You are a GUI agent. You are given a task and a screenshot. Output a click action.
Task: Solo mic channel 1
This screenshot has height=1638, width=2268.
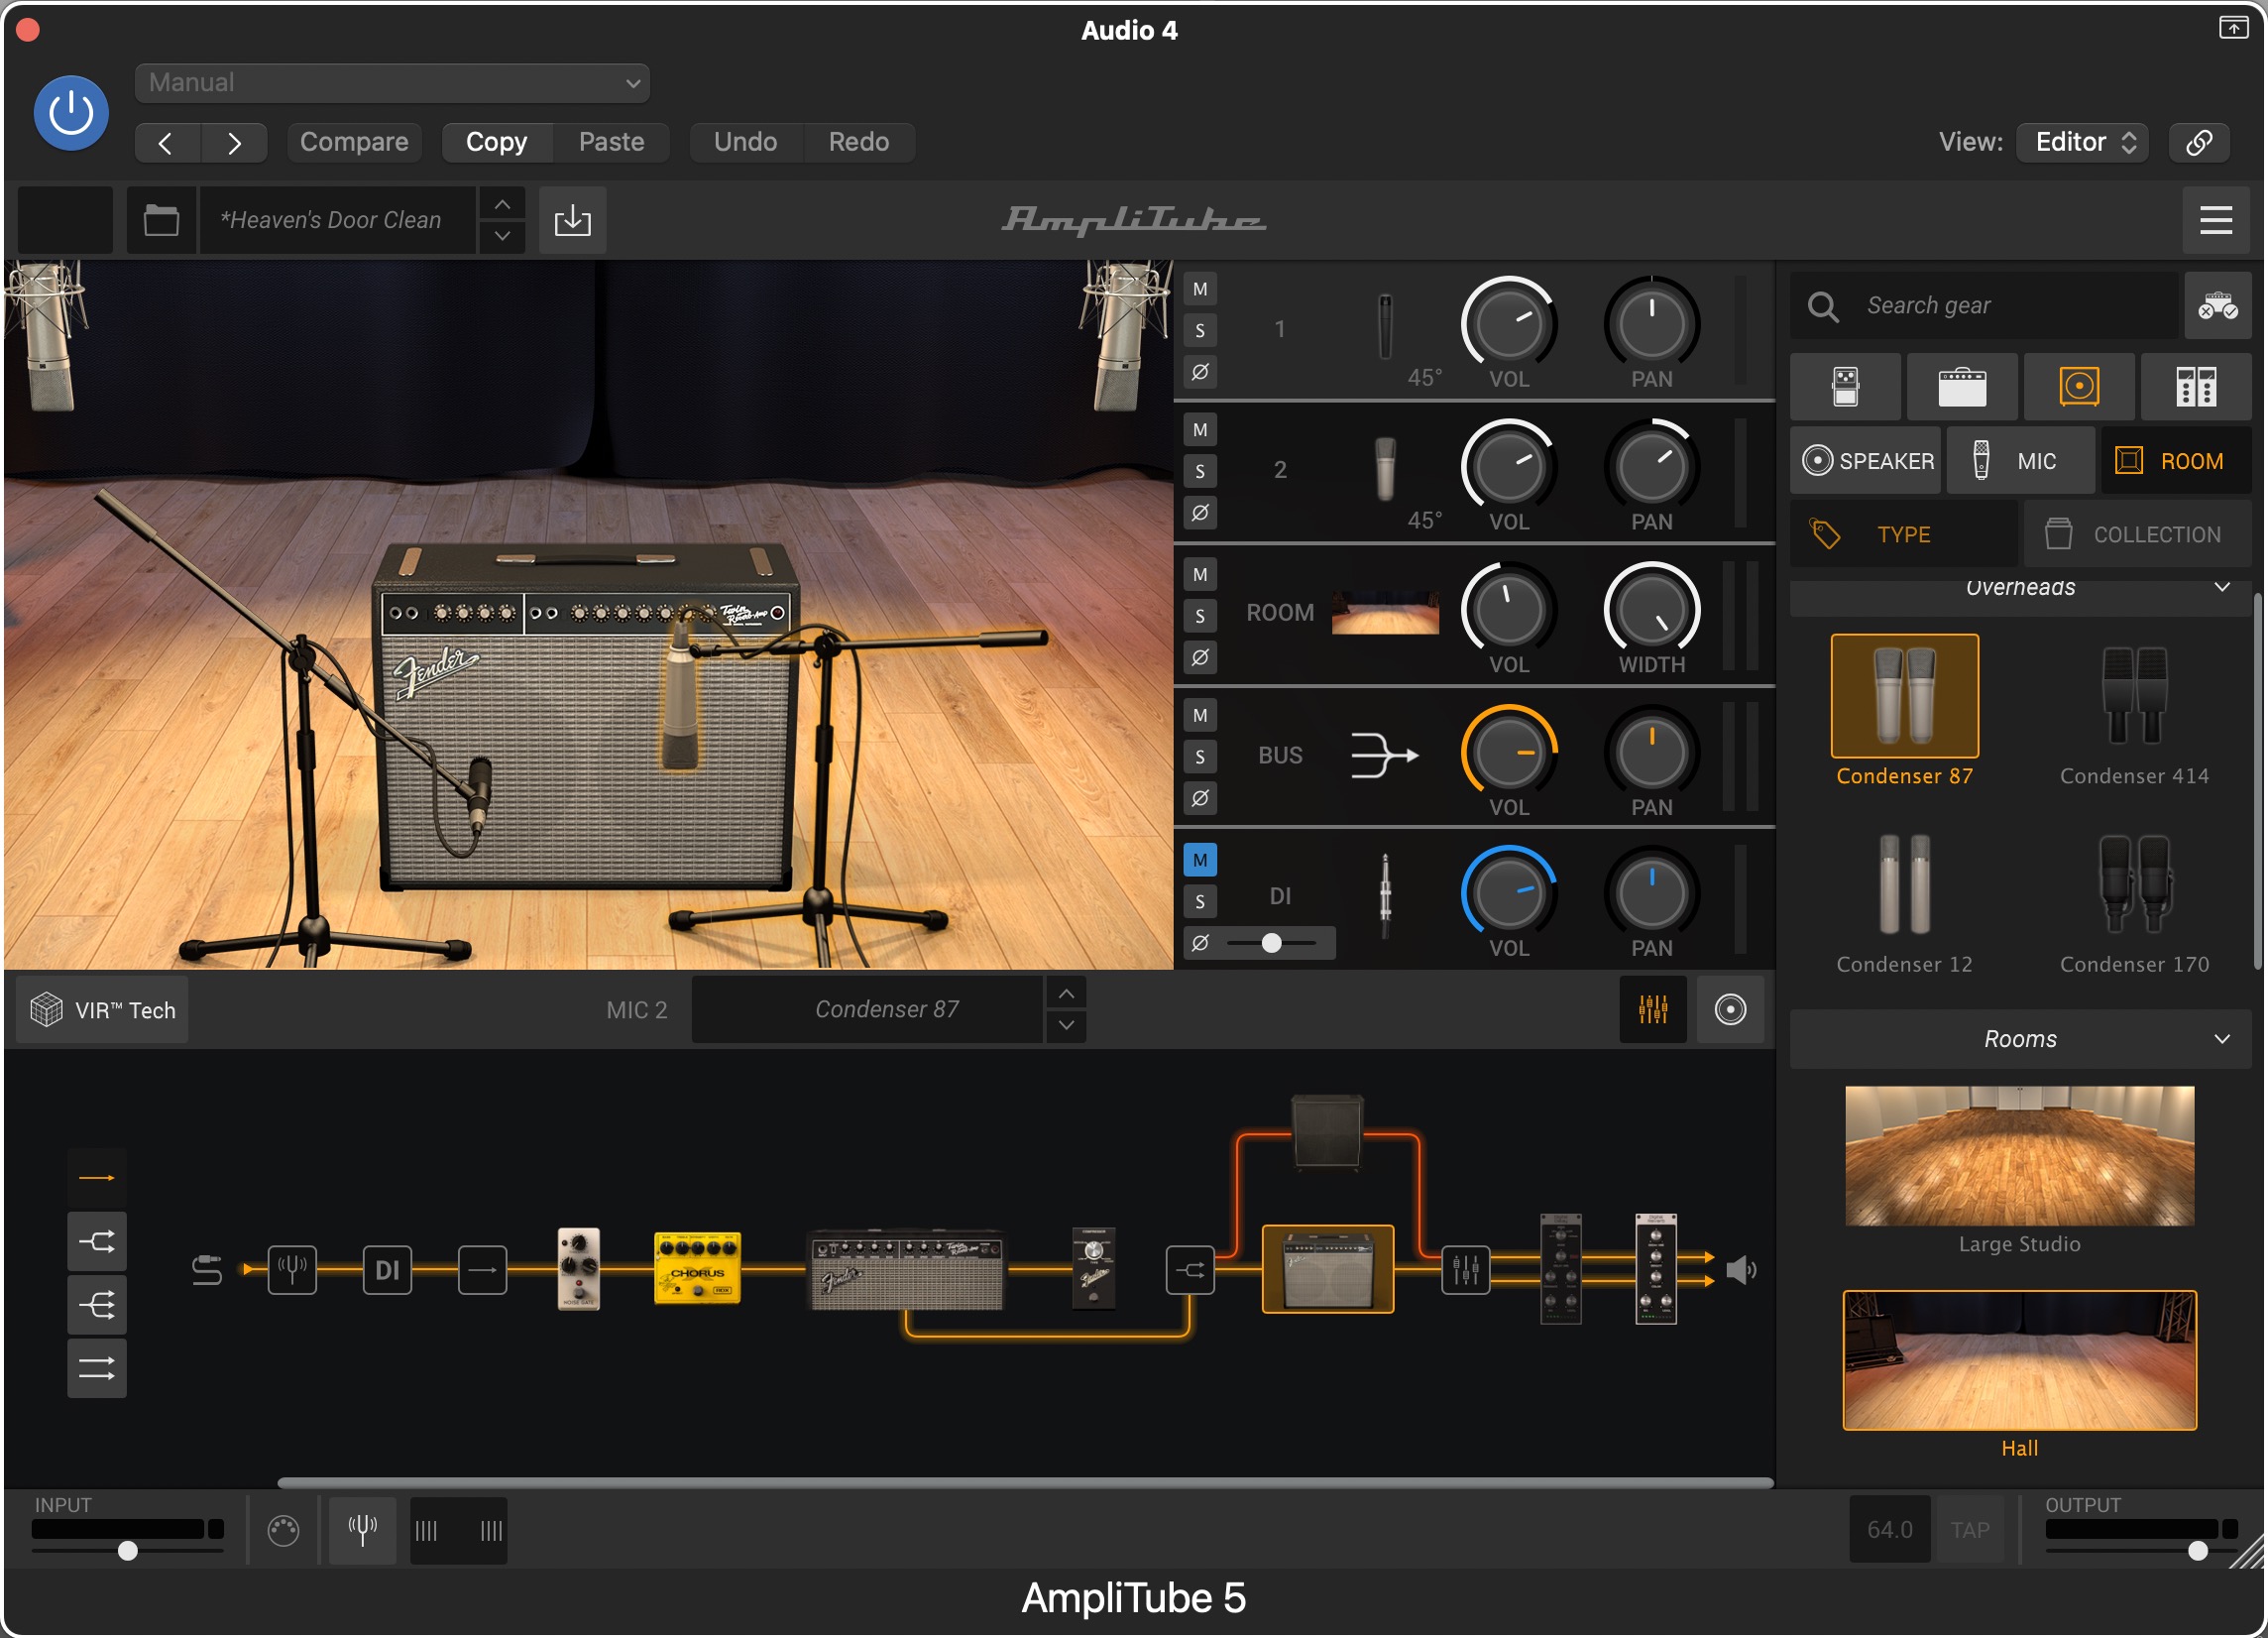(1200, 331)
